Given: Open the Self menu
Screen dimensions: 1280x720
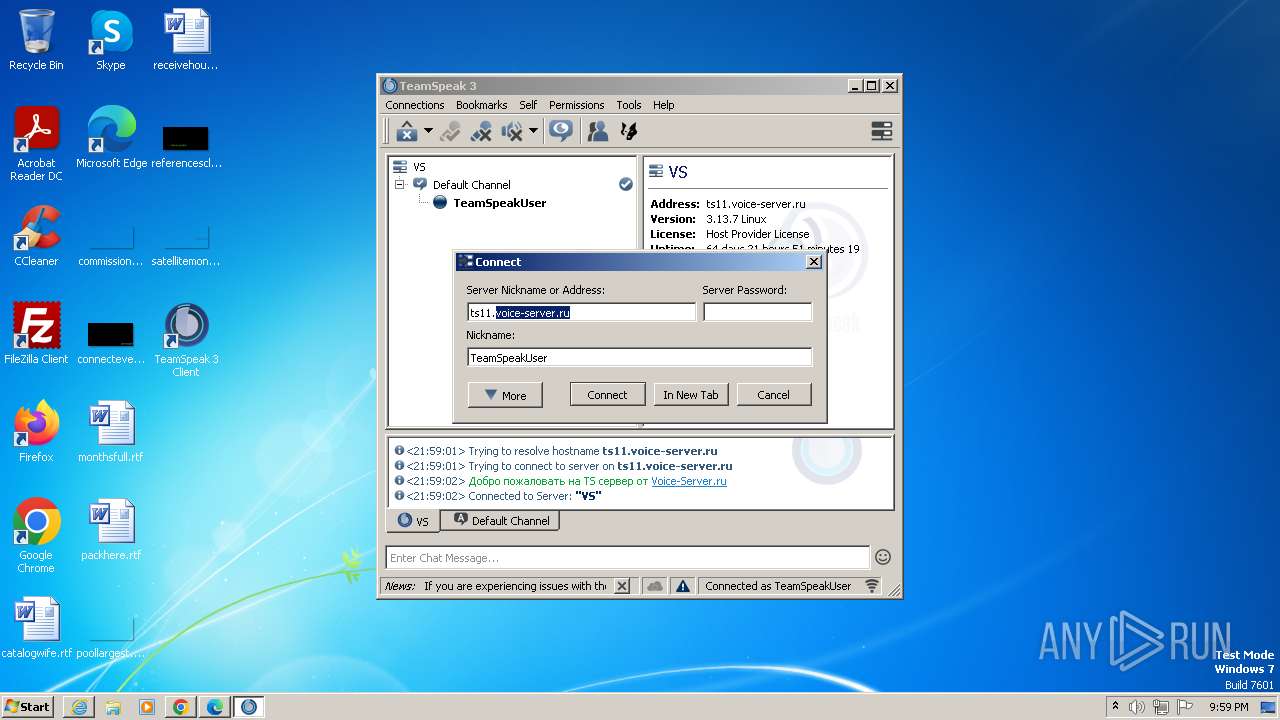Looking at the screenshot, I should pos(528,105).
